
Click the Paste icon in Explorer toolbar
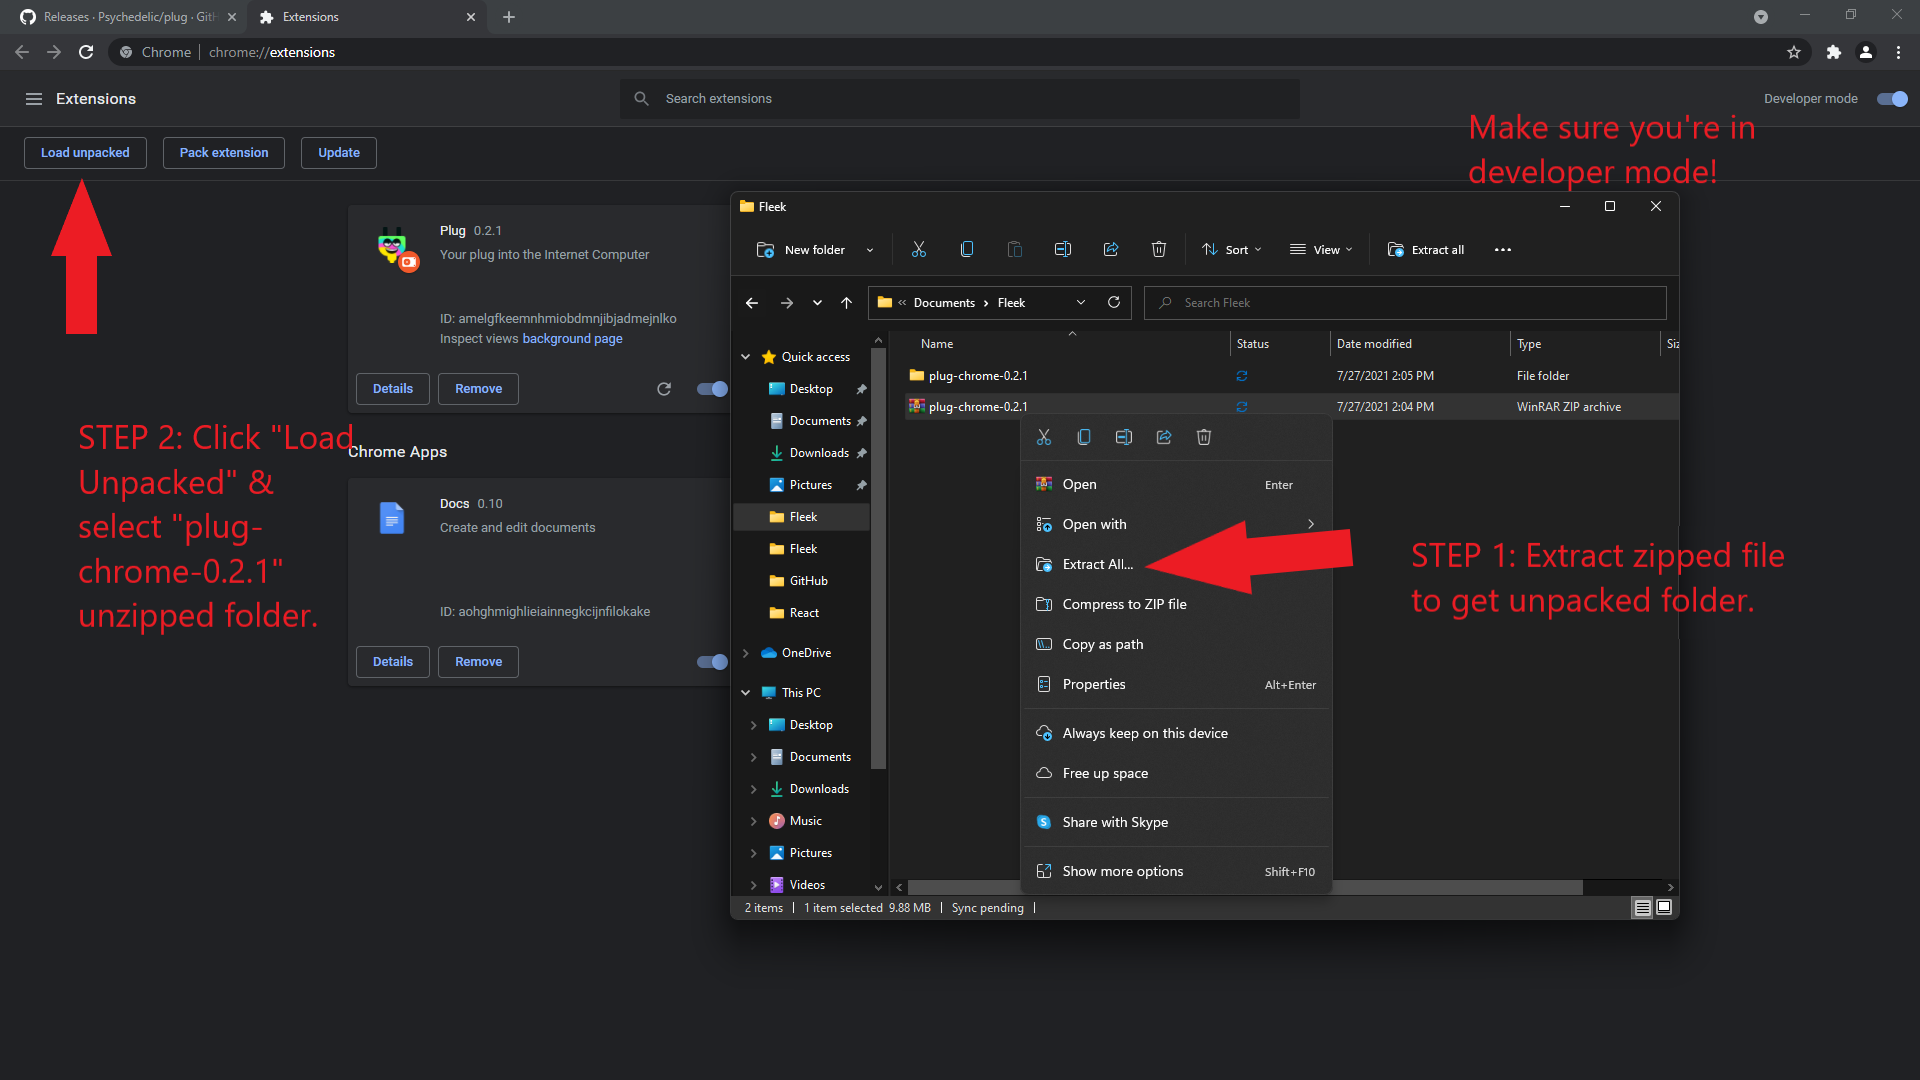pos(1014,250)
